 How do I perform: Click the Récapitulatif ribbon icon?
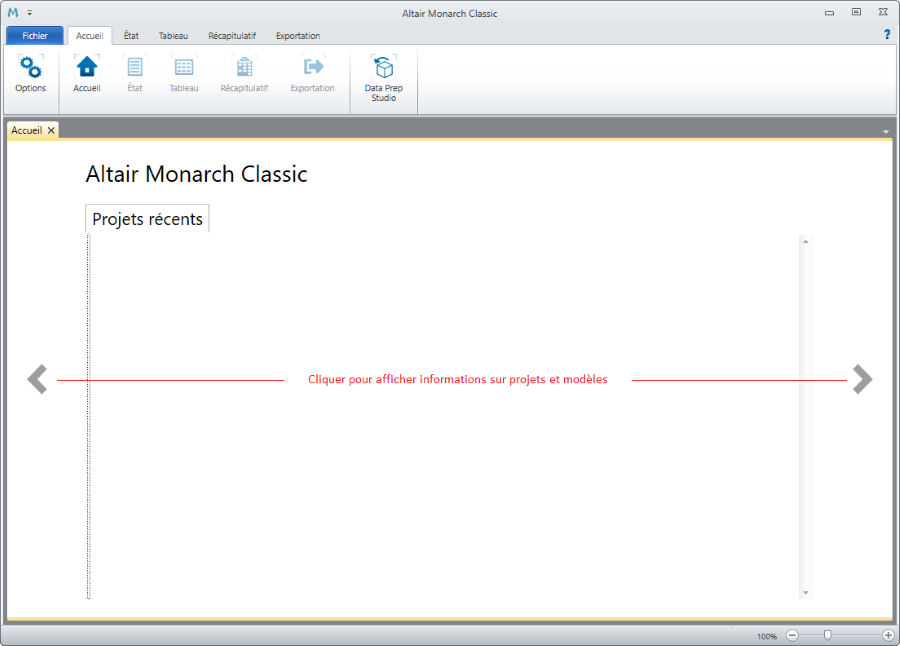(244, 68)
